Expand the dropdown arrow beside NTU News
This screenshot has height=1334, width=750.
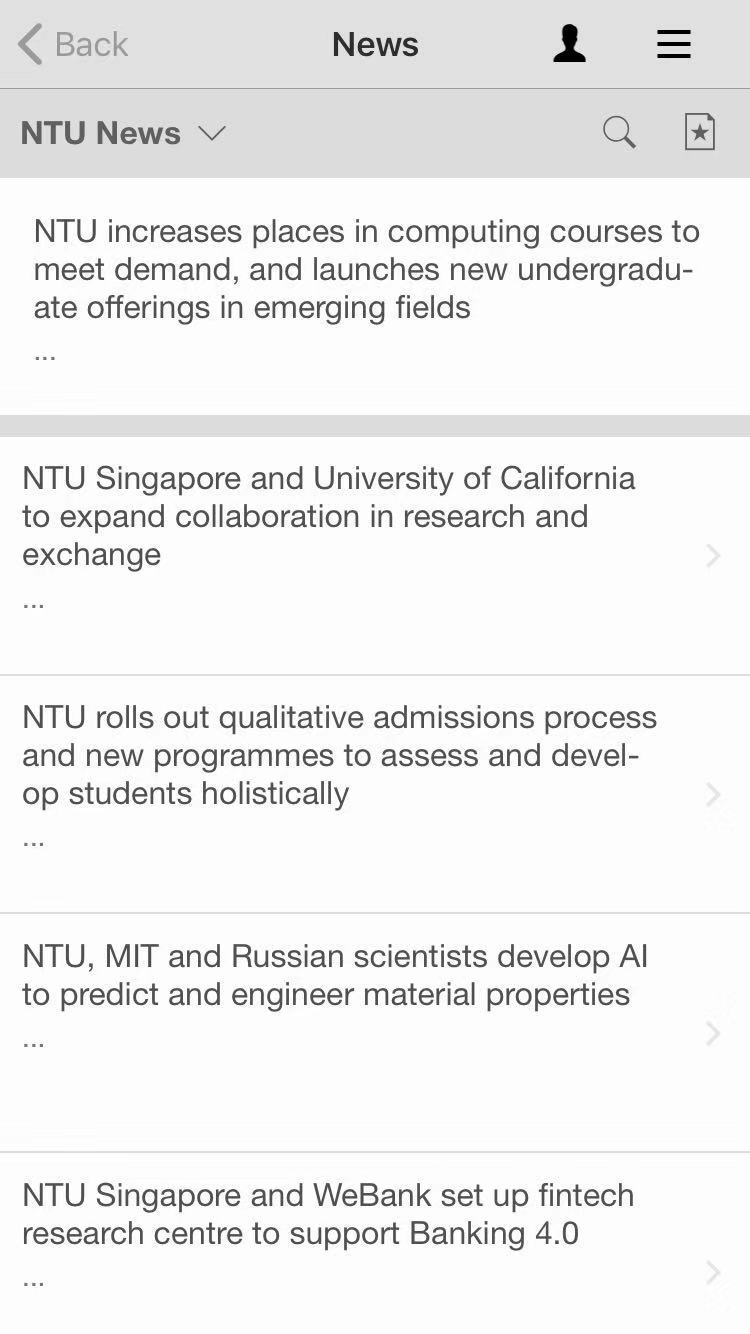212,133
